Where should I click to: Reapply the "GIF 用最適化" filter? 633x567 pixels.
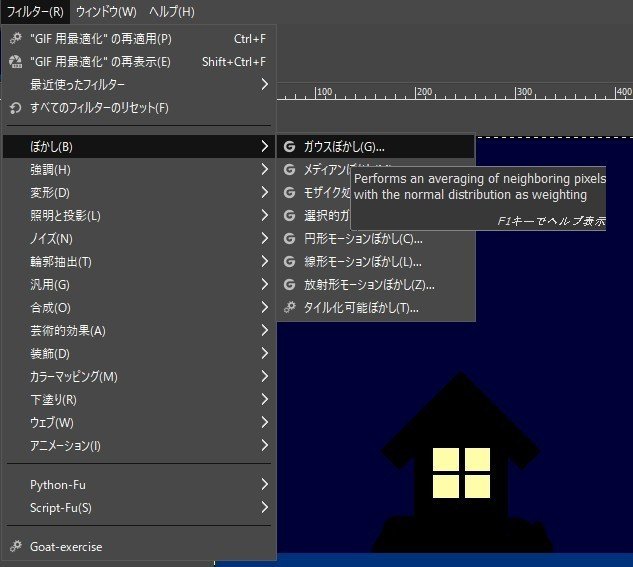coord(139,39)
